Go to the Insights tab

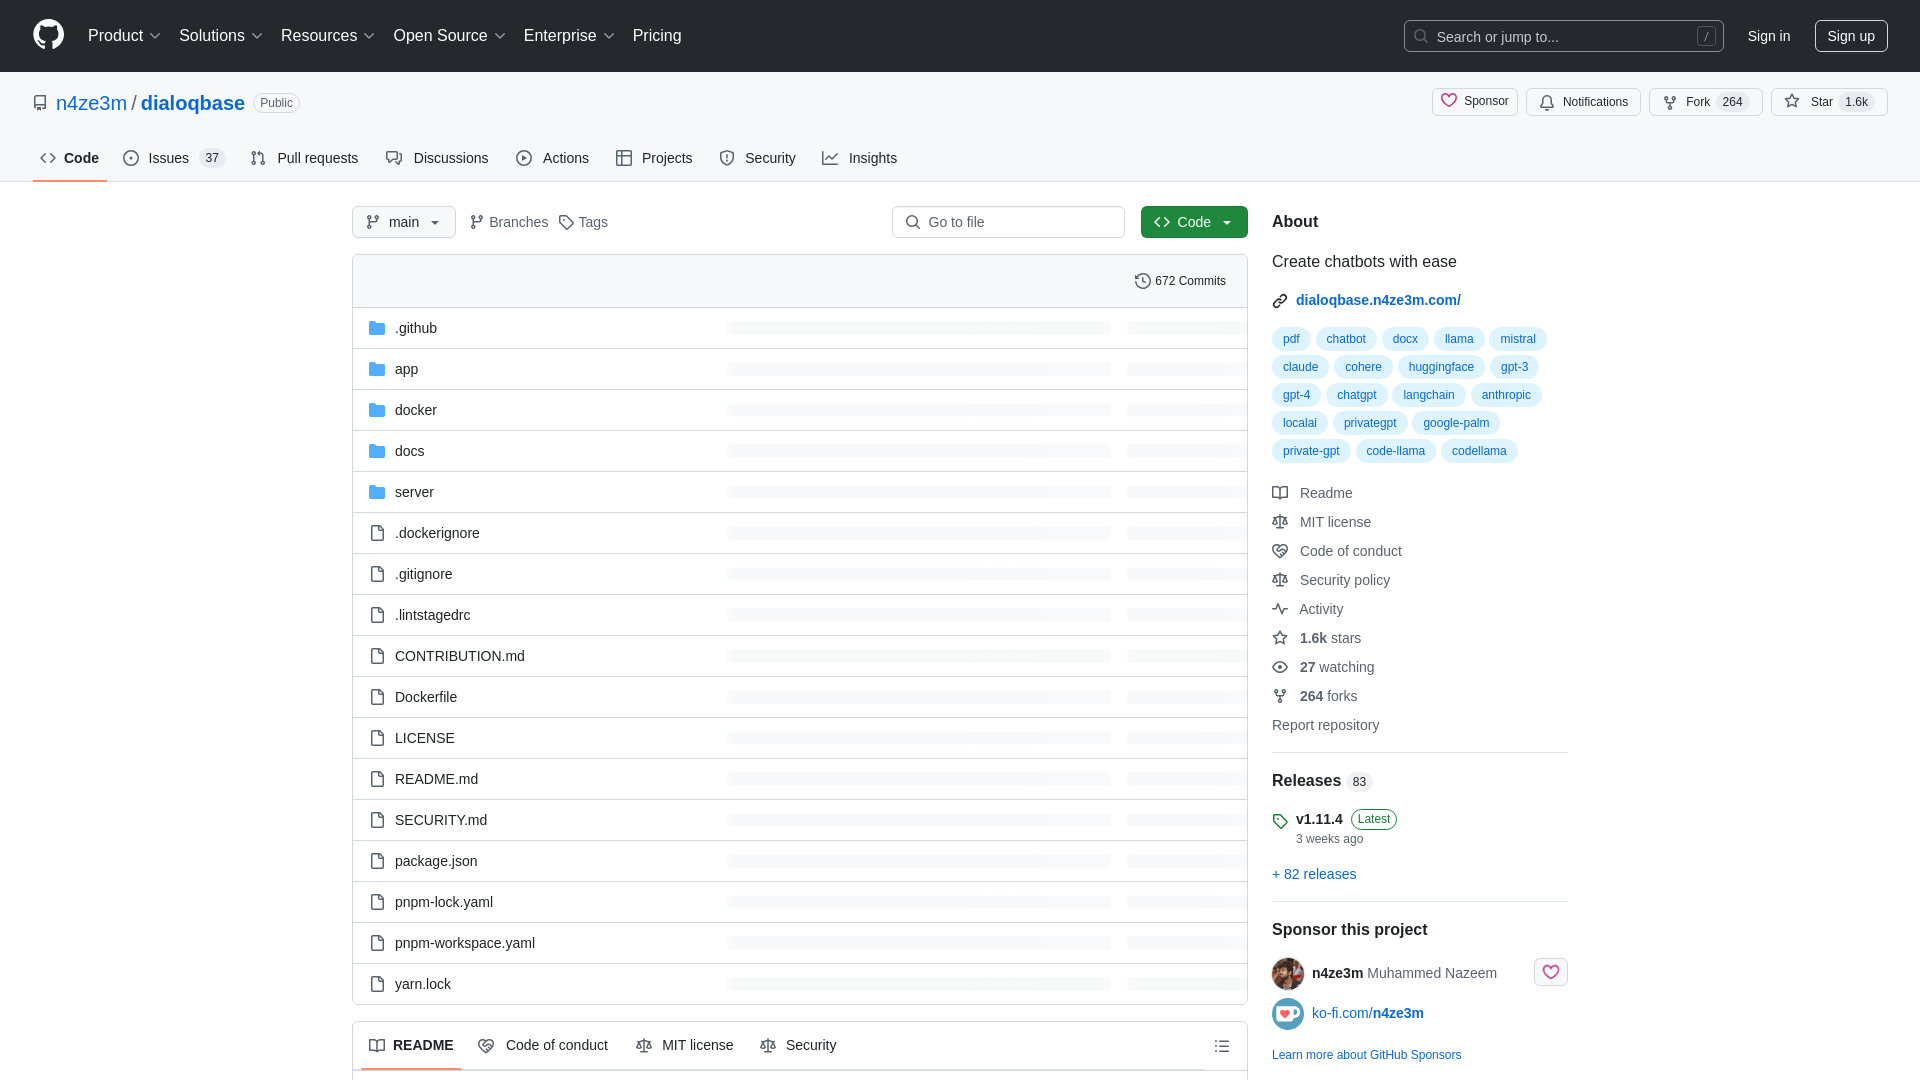pyautogui.click(x=859, y=158)
